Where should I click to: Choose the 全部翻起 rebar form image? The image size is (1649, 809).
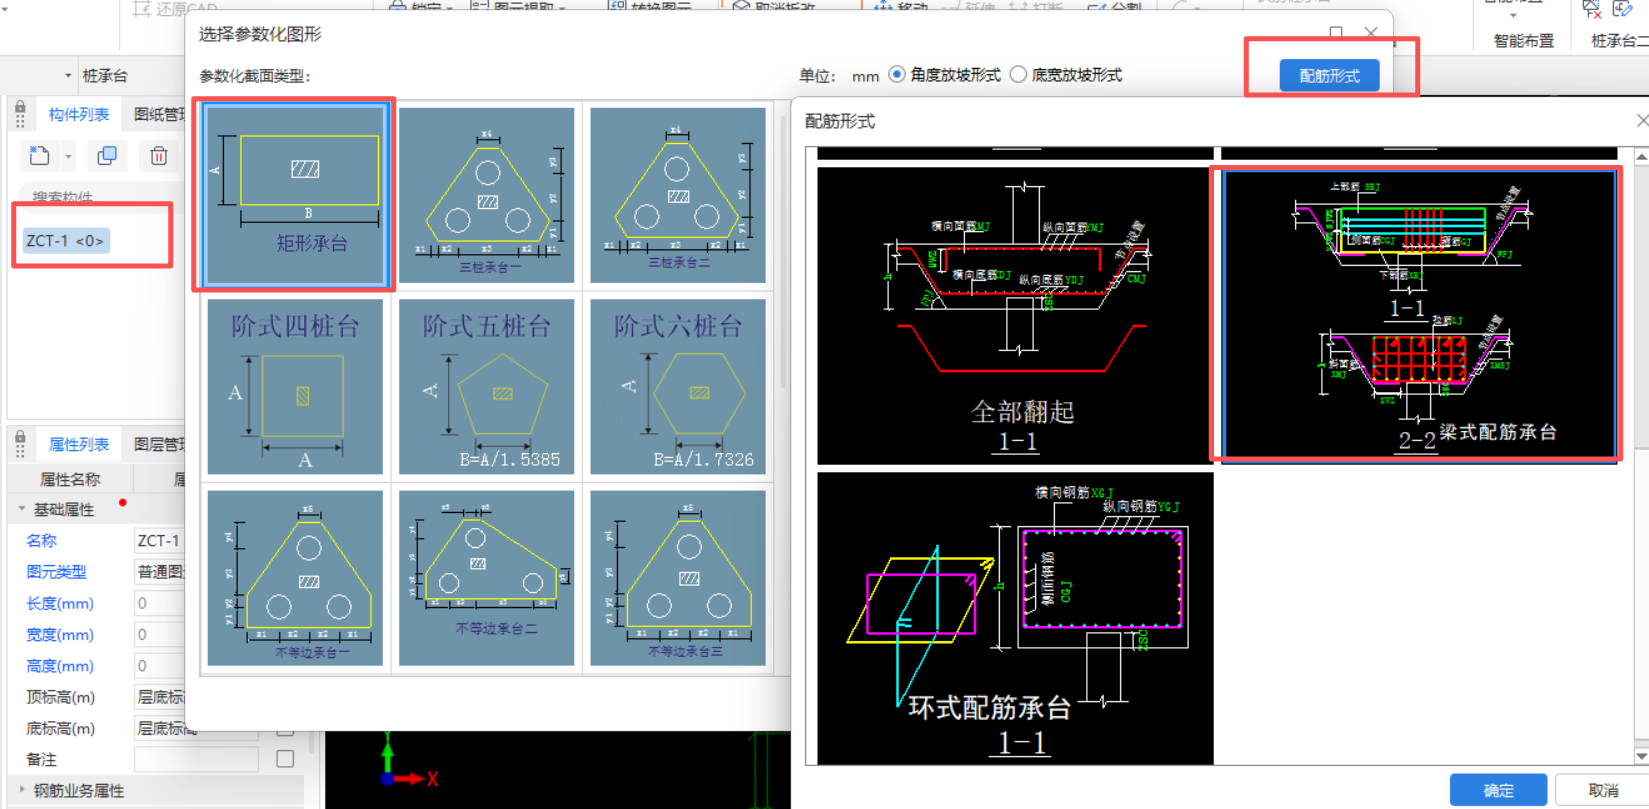coord(1015,316)
